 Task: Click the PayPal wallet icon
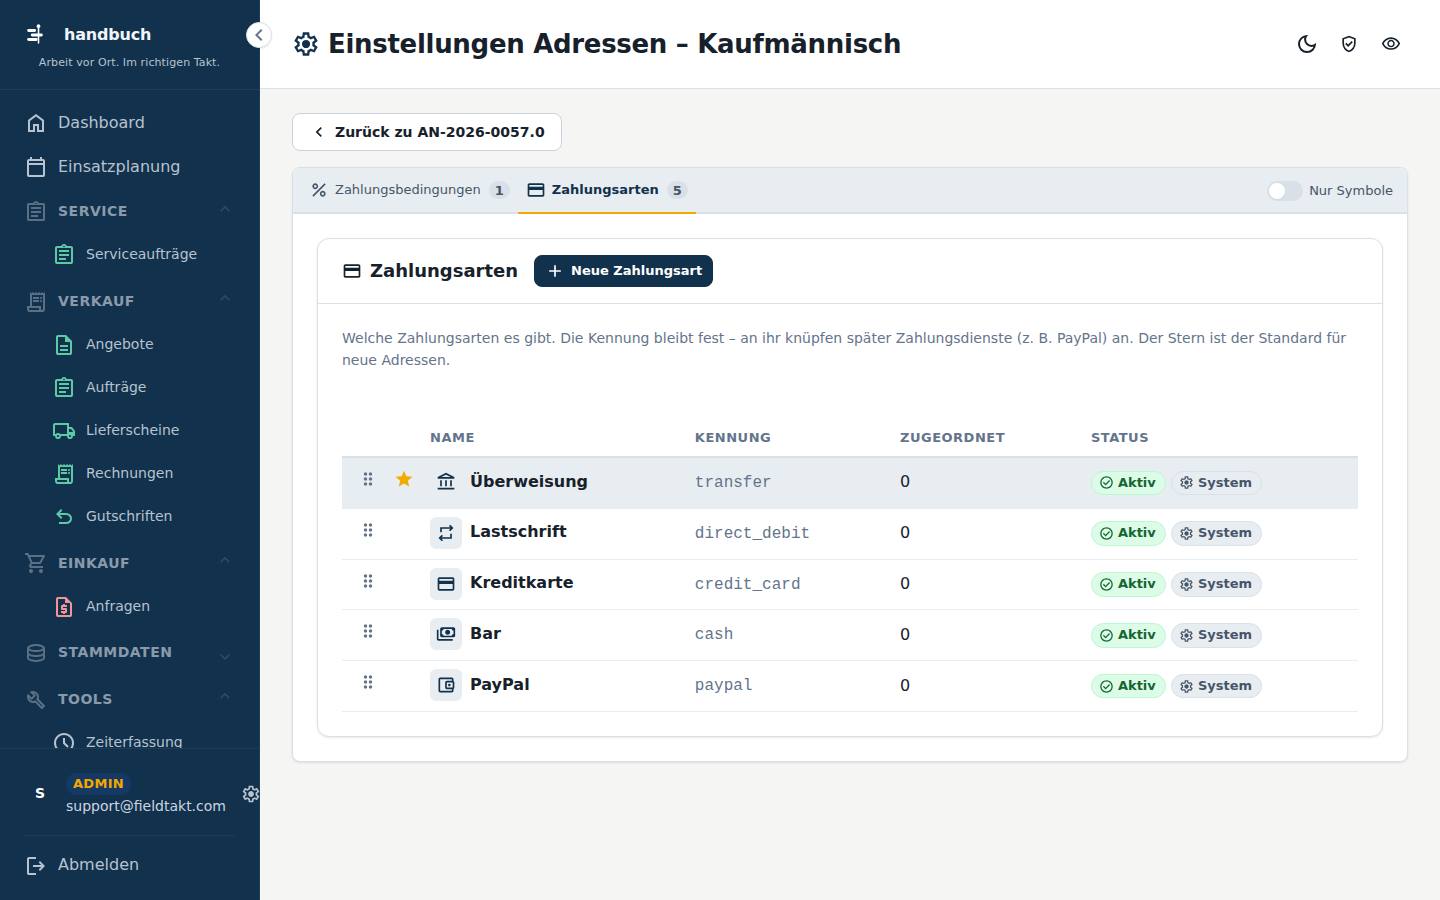pos(446,685)
